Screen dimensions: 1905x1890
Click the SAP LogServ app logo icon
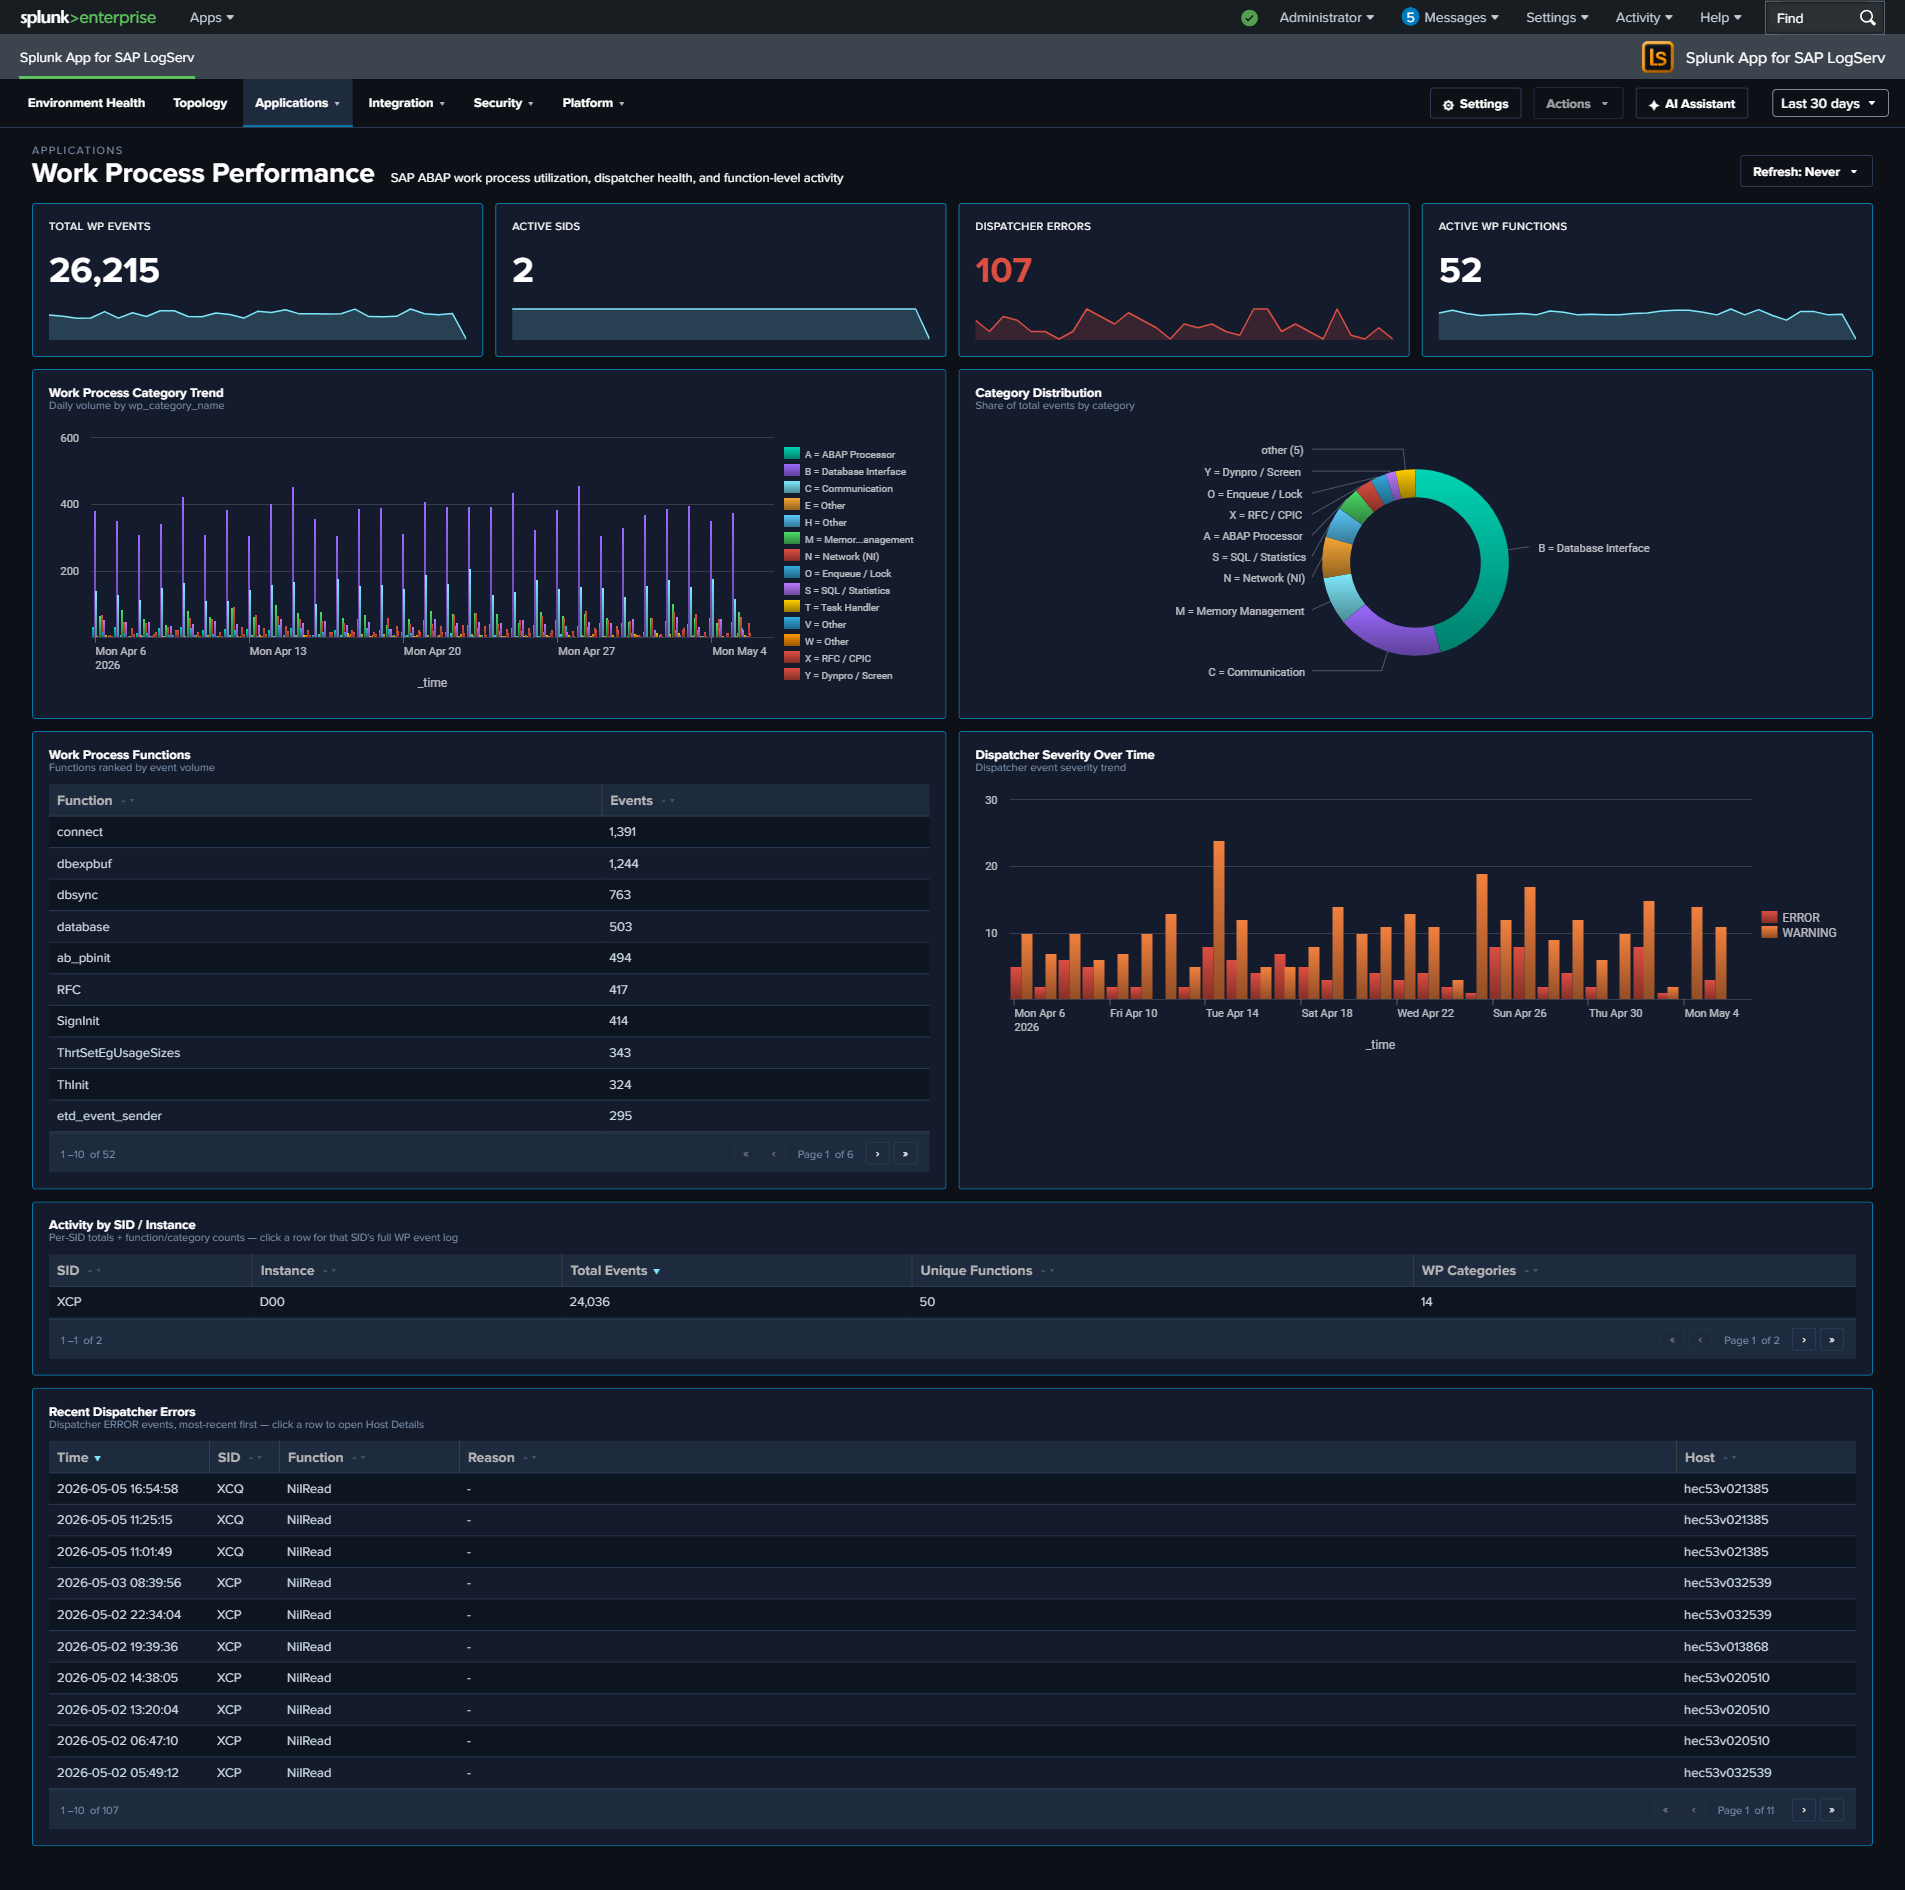click(x=1657, y=57)
